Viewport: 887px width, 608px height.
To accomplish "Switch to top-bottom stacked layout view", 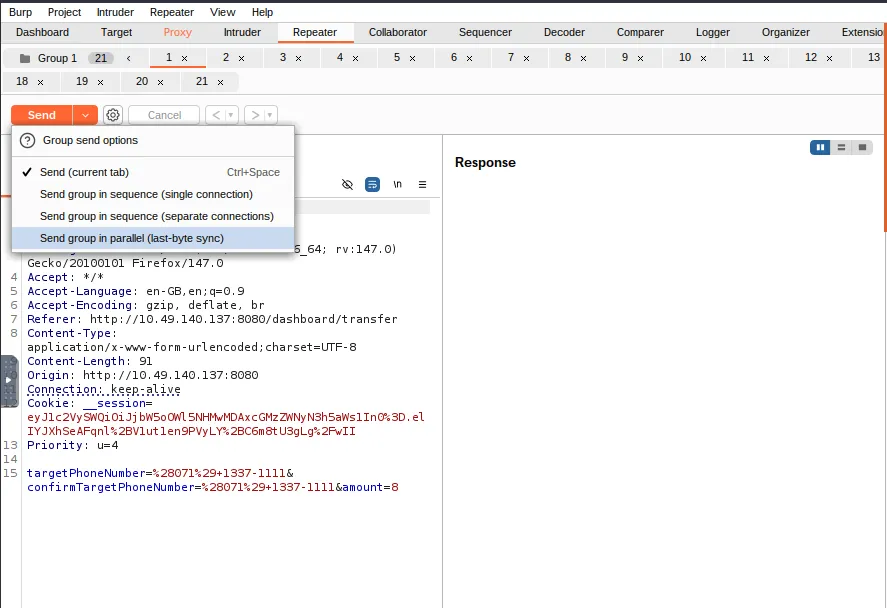I will tap(842, 148).
